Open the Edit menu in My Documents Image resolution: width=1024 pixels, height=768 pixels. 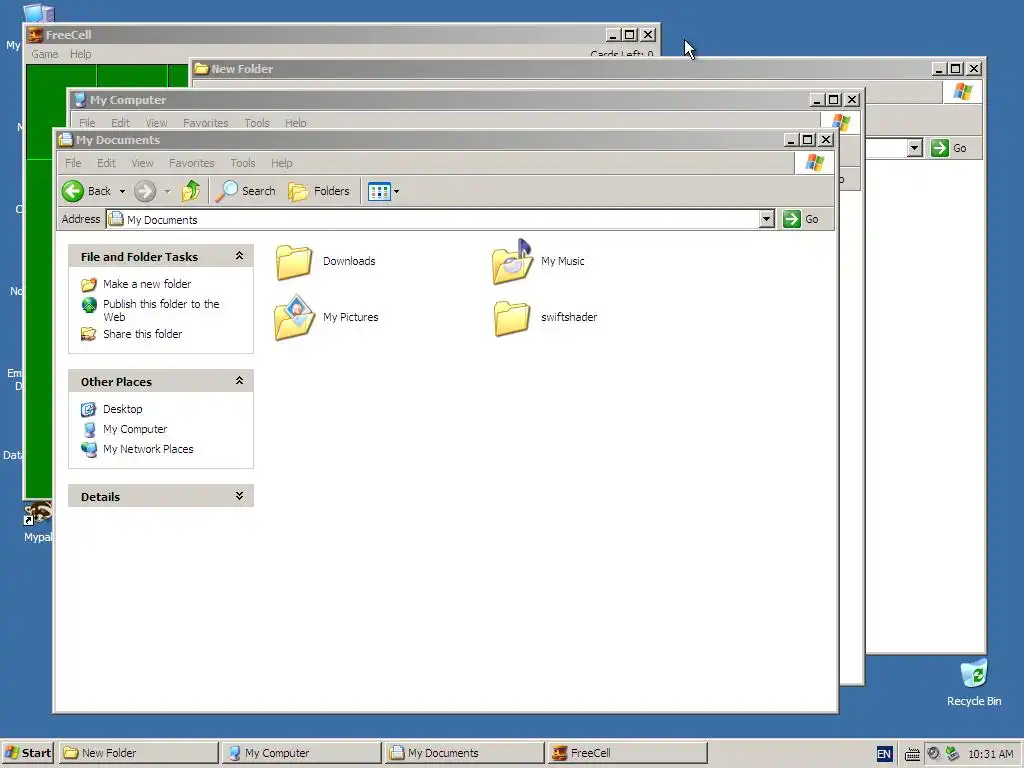point(106,163)
